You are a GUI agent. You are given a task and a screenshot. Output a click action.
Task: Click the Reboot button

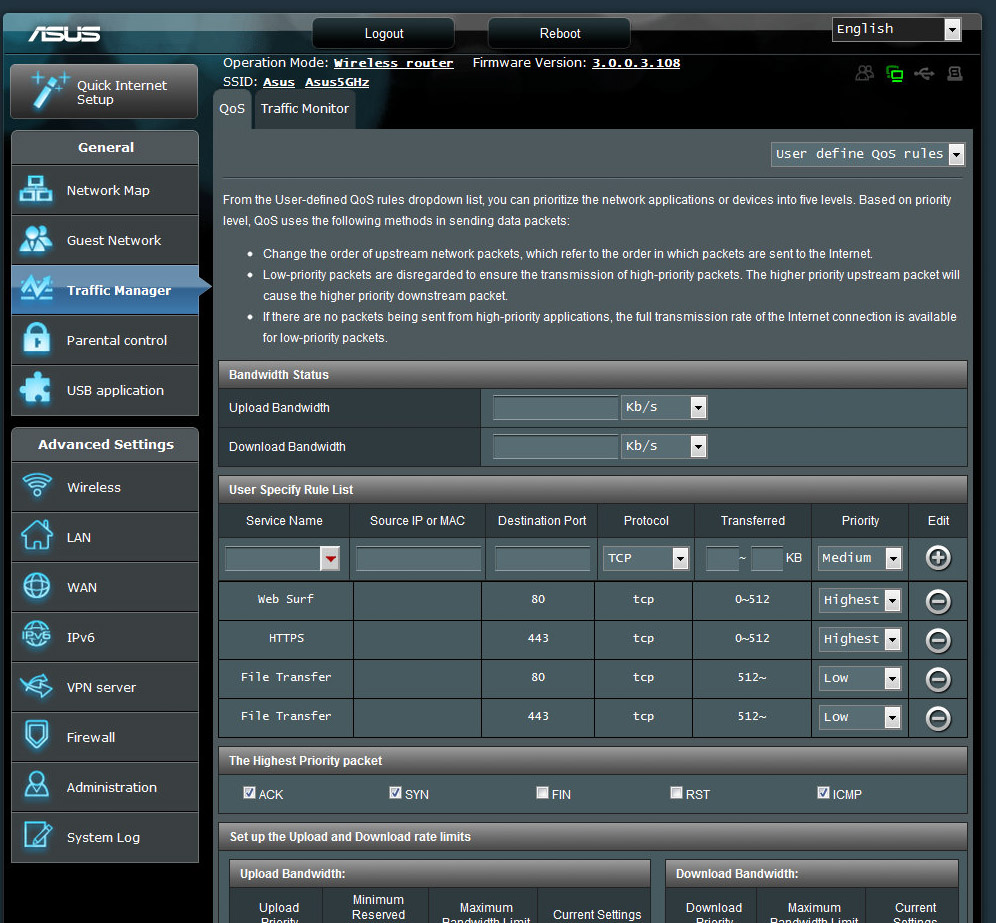pyautogui.click(x=560, y=33)
